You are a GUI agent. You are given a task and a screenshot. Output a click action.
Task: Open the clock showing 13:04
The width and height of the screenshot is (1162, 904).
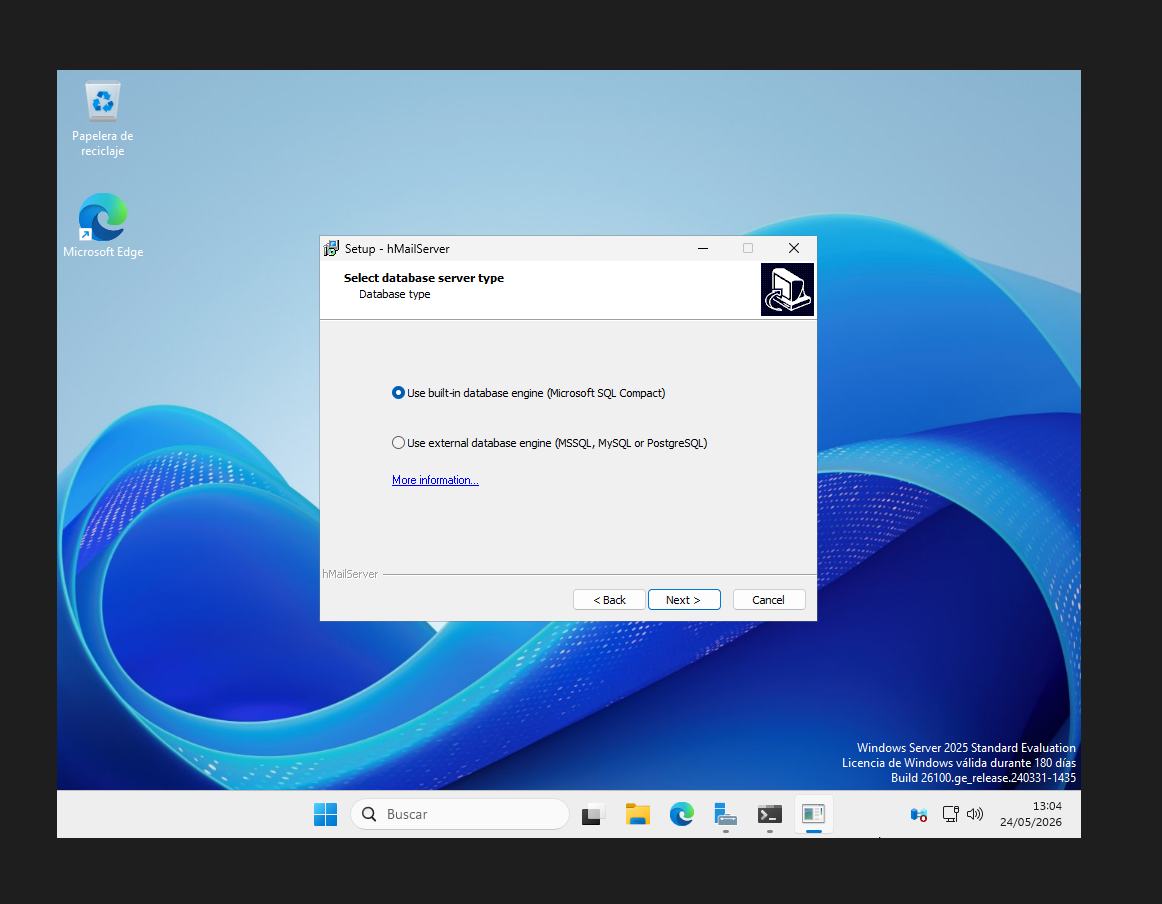(1031, 814)
